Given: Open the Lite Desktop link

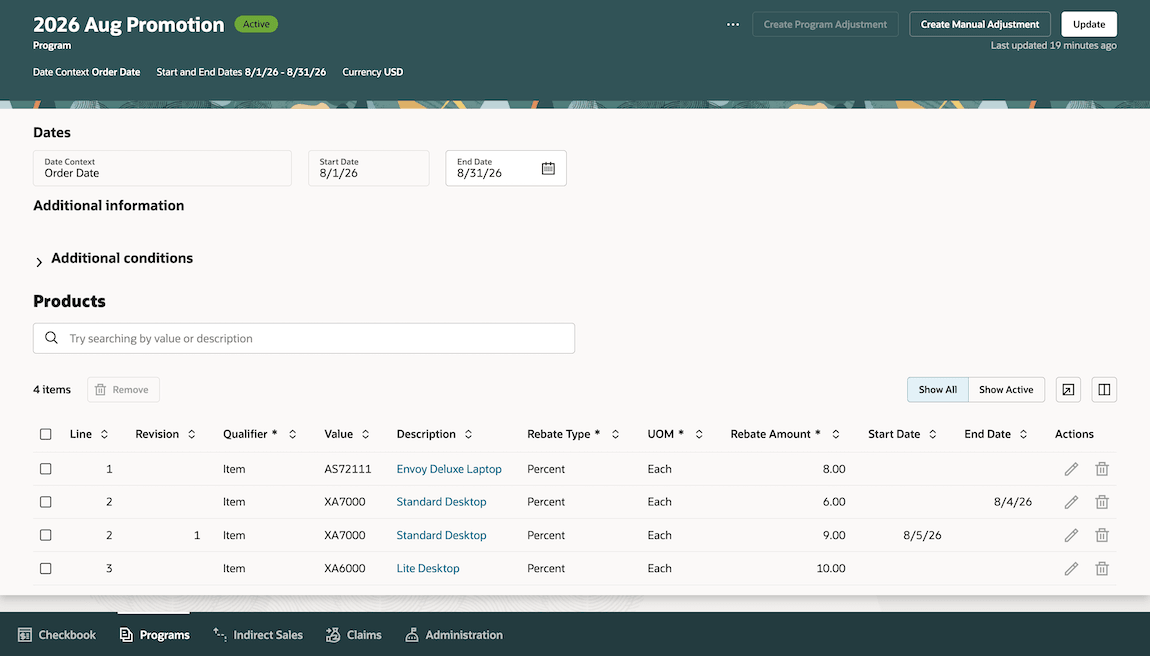Looking at the screenshot, I should tap(428, 568).
